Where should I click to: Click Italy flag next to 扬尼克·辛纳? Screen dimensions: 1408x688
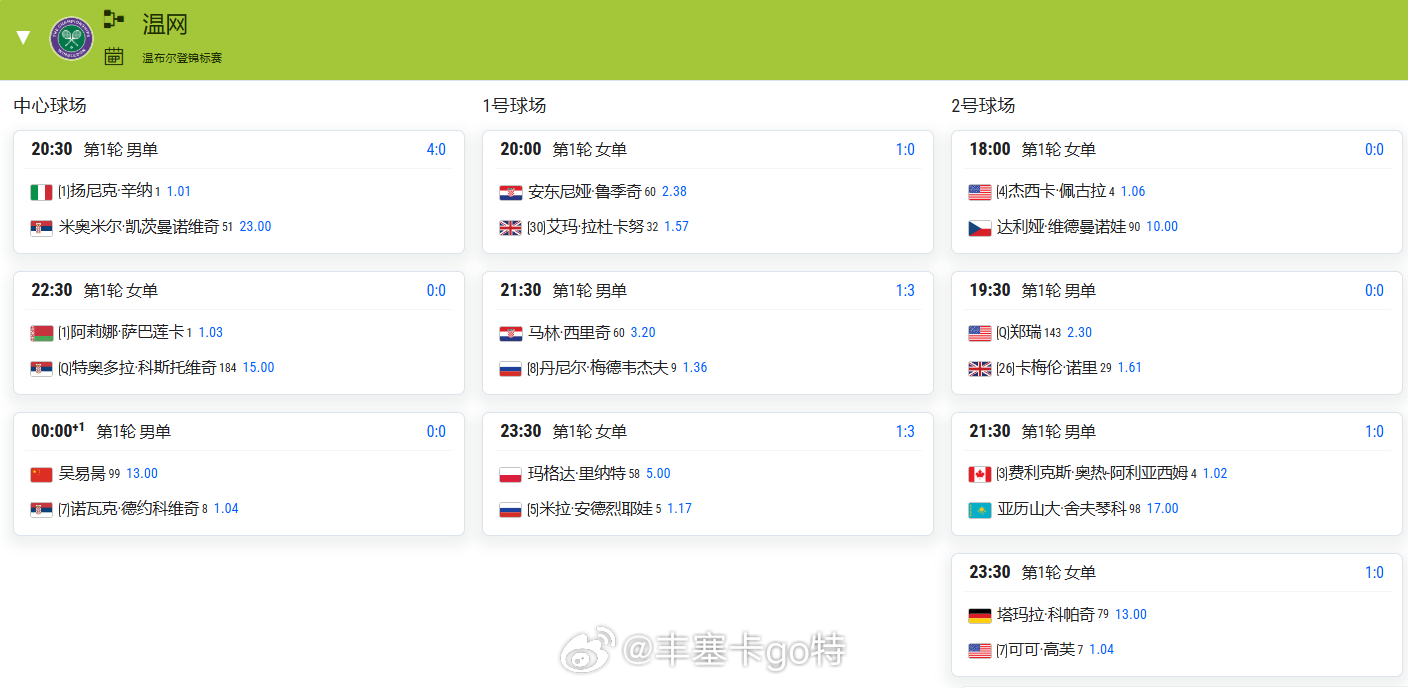click(42, 192)
